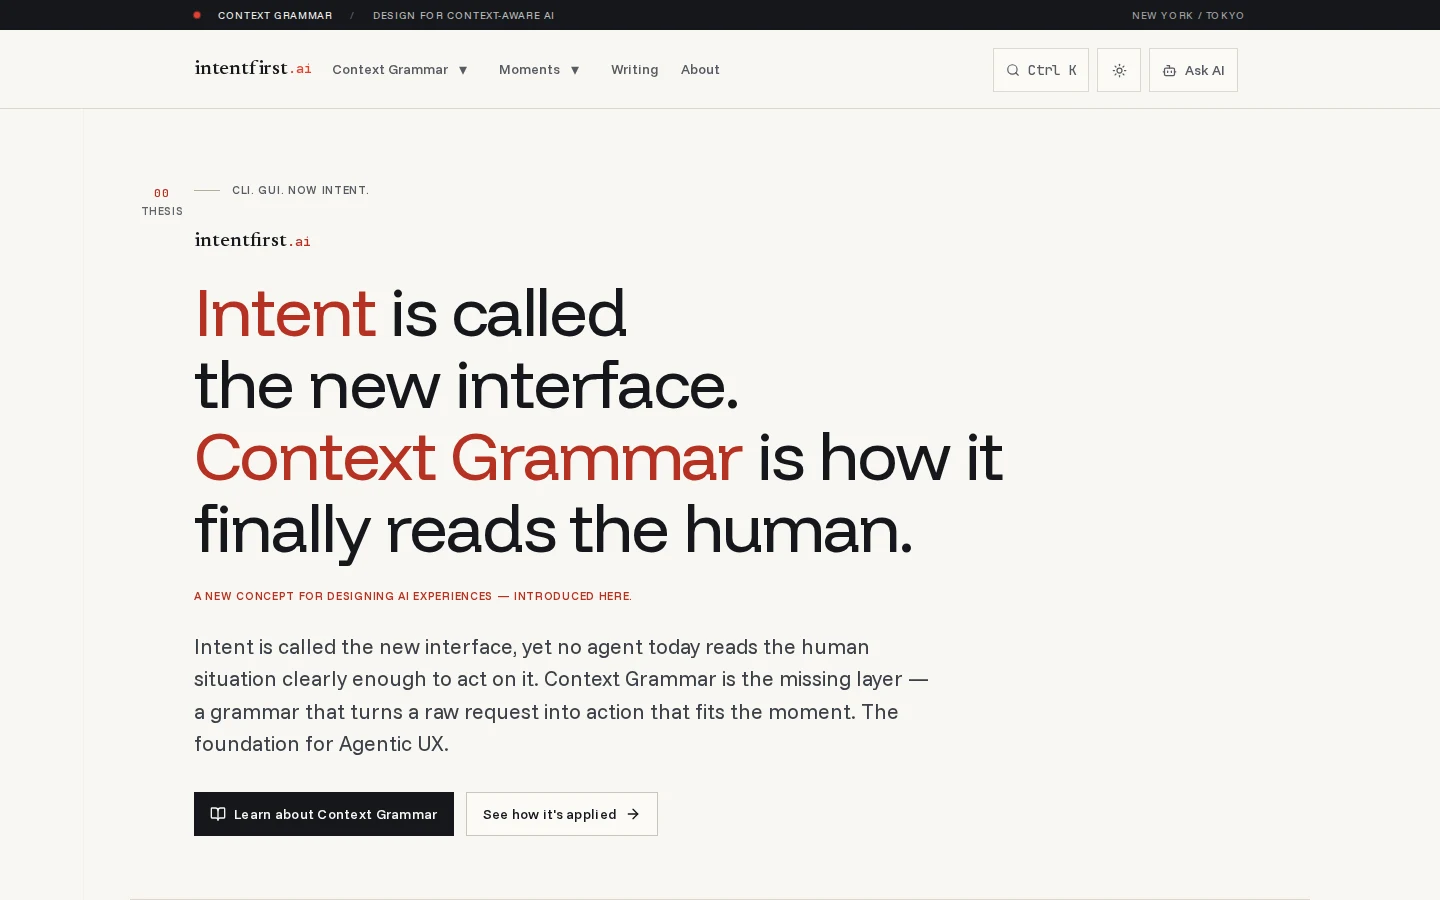The width and height of the screenshot is (1440, 900).
Task: Click 'finally reads the human.' headline line
Action: click(553, 530)
